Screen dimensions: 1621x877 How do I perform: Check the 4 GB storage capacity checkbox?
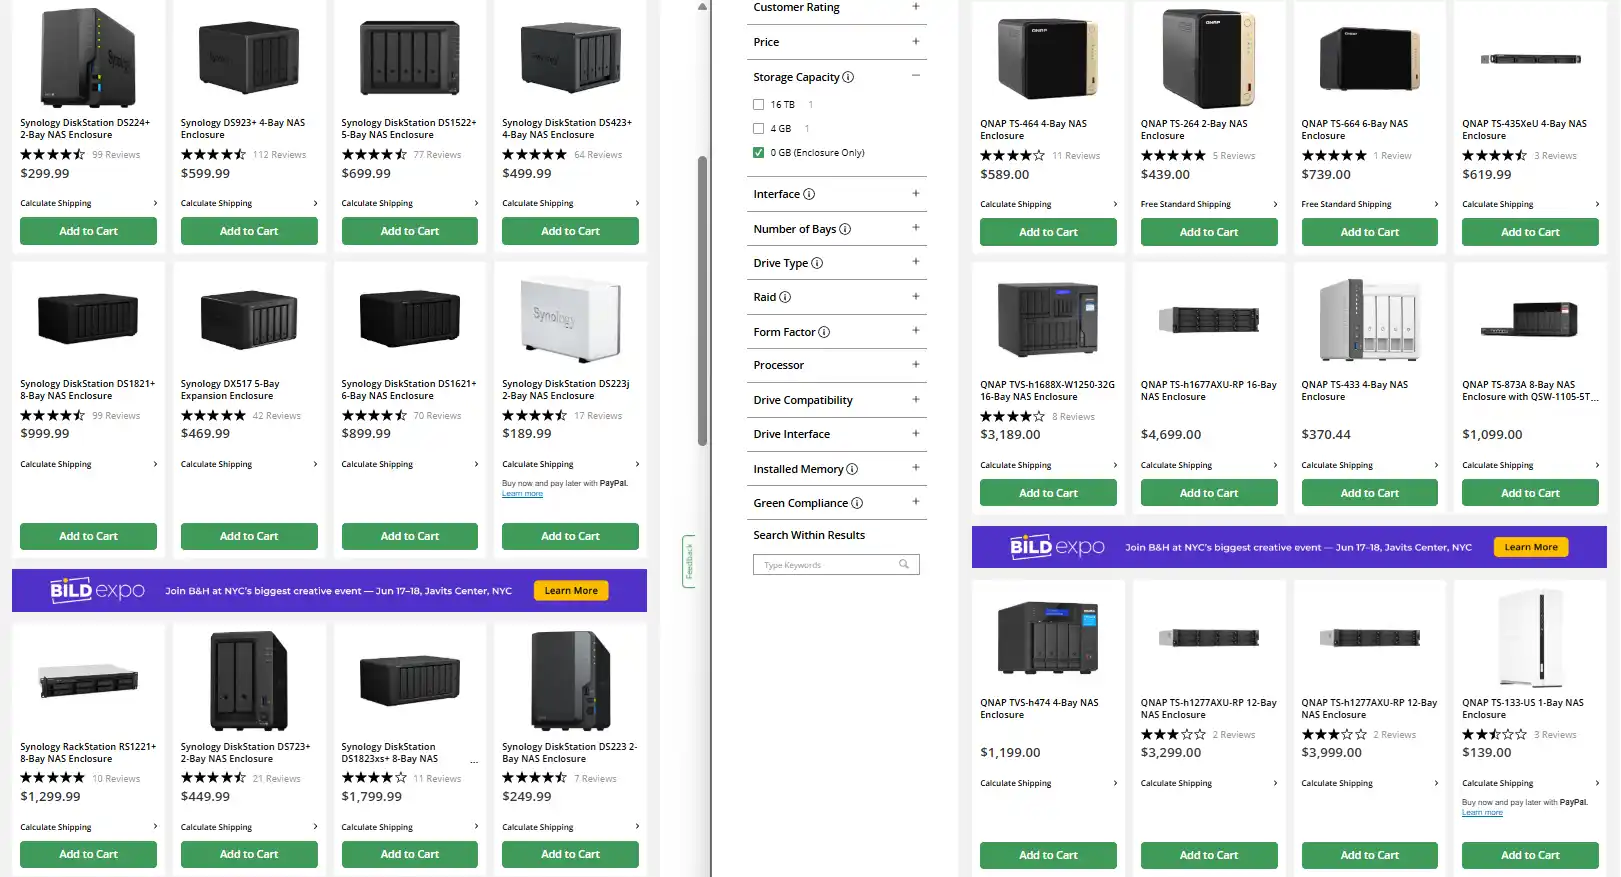point(758,129)
